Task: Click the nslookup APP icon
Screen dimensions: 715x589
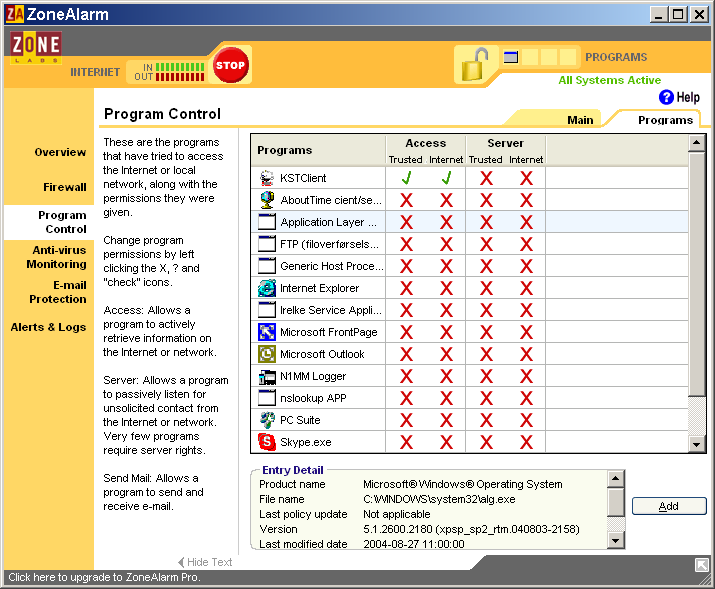Action: point(267,398)
